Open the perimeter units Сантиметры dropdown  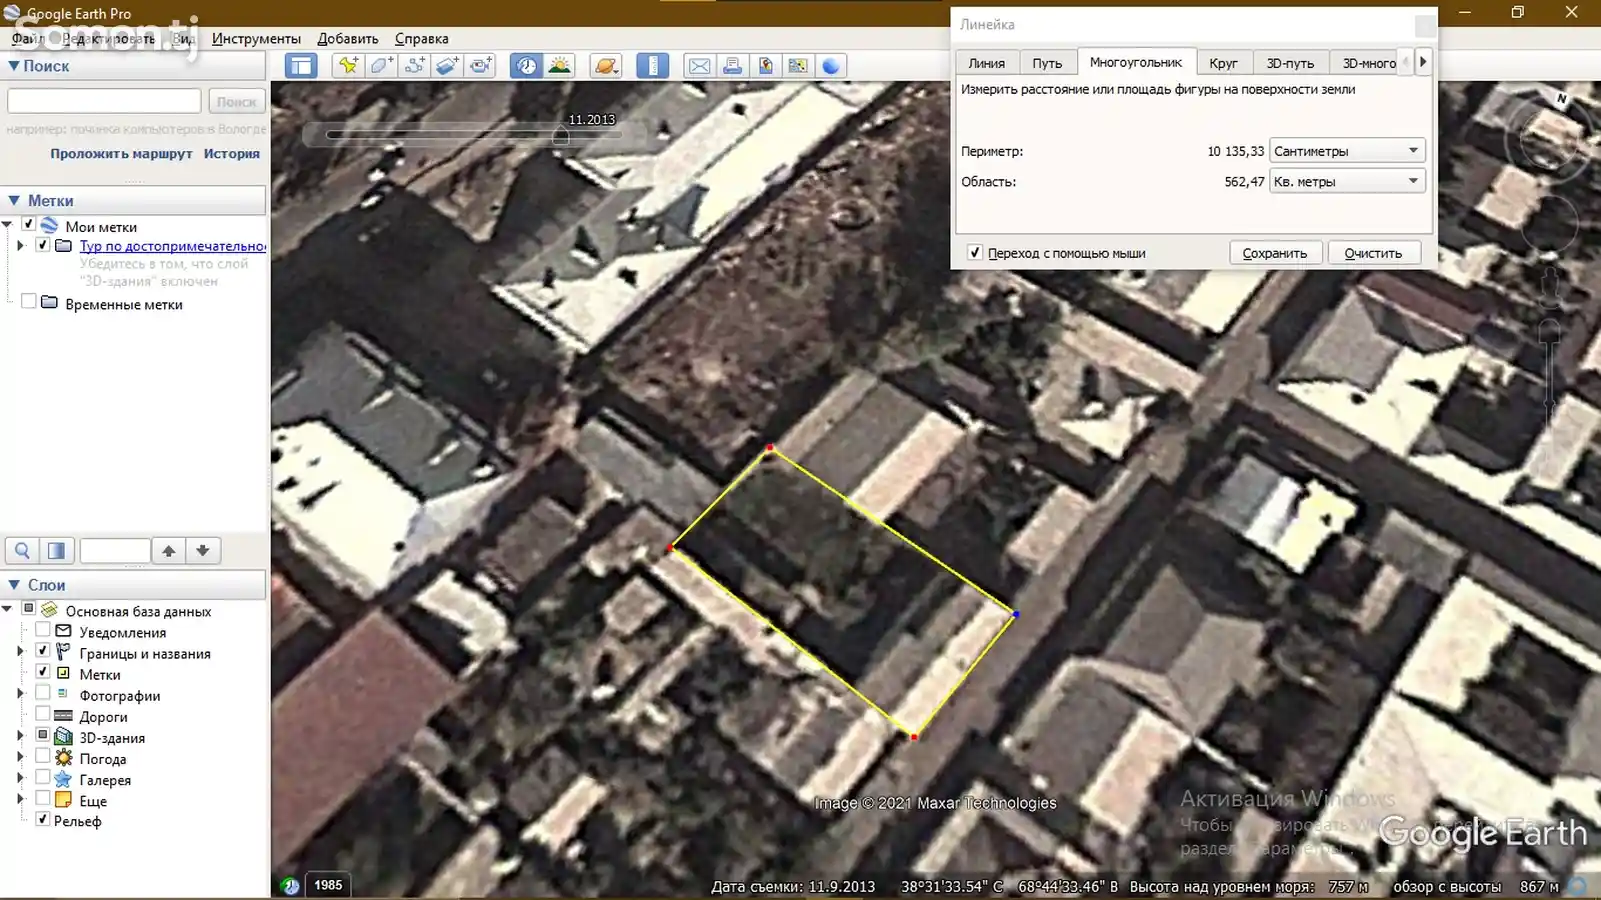tap(1346, 151)
